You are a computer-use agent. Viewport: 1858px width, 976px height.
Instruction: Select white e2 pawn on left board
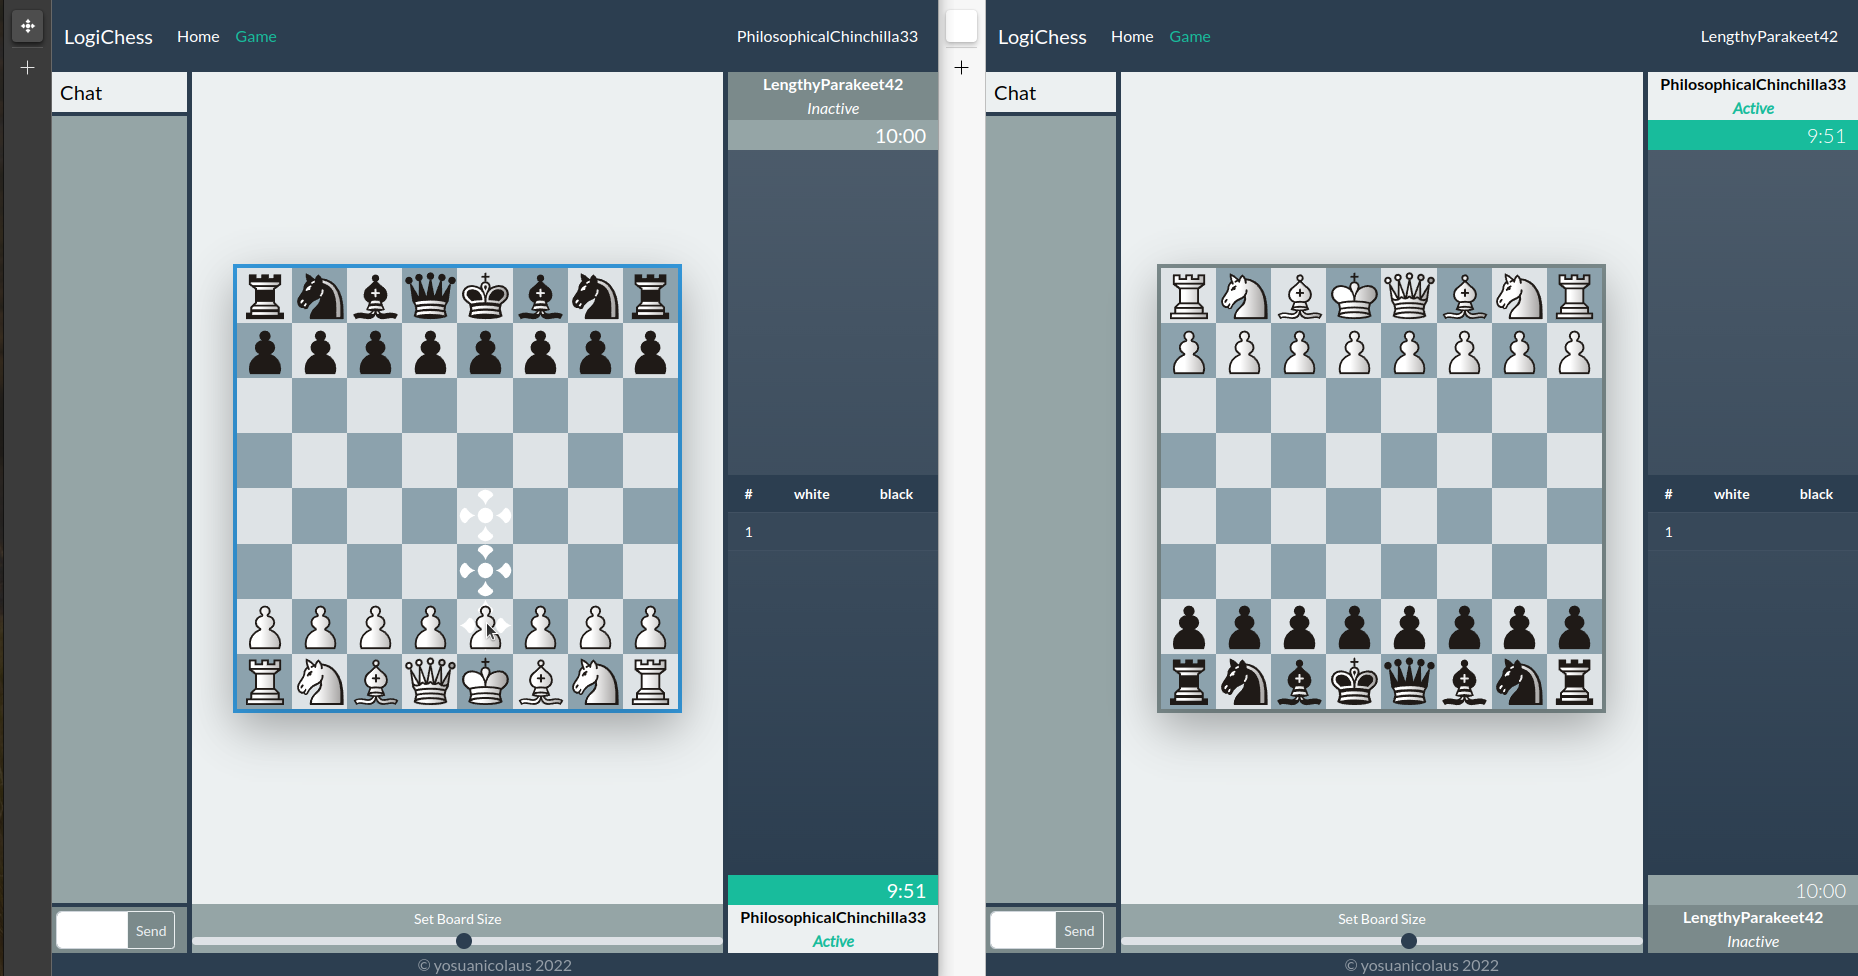click(485, 627)
